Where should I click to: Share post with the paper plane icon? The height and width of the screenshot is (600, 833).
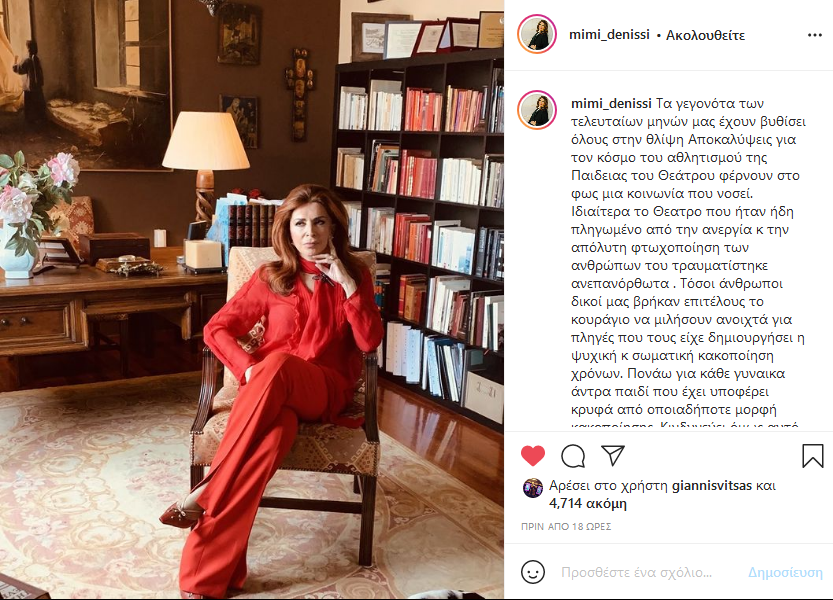click(613, 455)
